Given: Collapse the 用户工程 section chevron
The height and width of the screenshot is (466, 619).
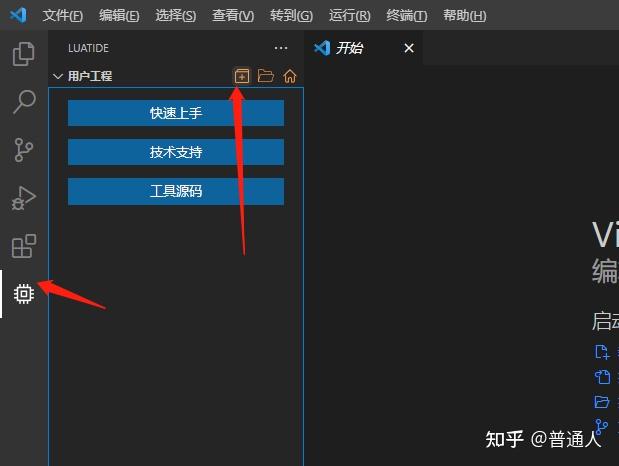Looking at the screenshot, I should 58,76.
